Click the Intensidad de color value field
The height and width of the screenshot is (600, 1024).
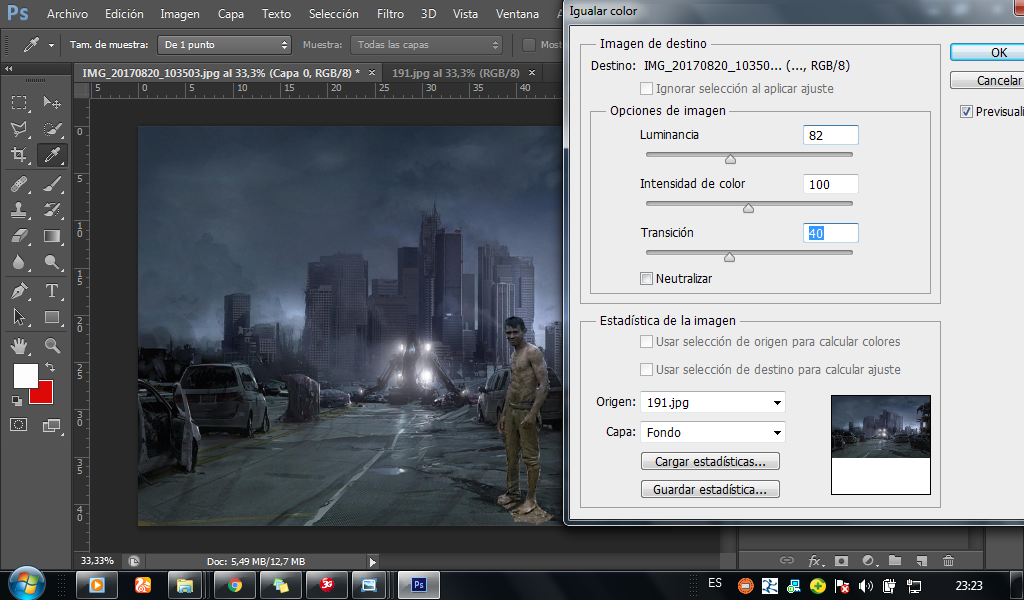pyautogui.click(x=830, y=184)
